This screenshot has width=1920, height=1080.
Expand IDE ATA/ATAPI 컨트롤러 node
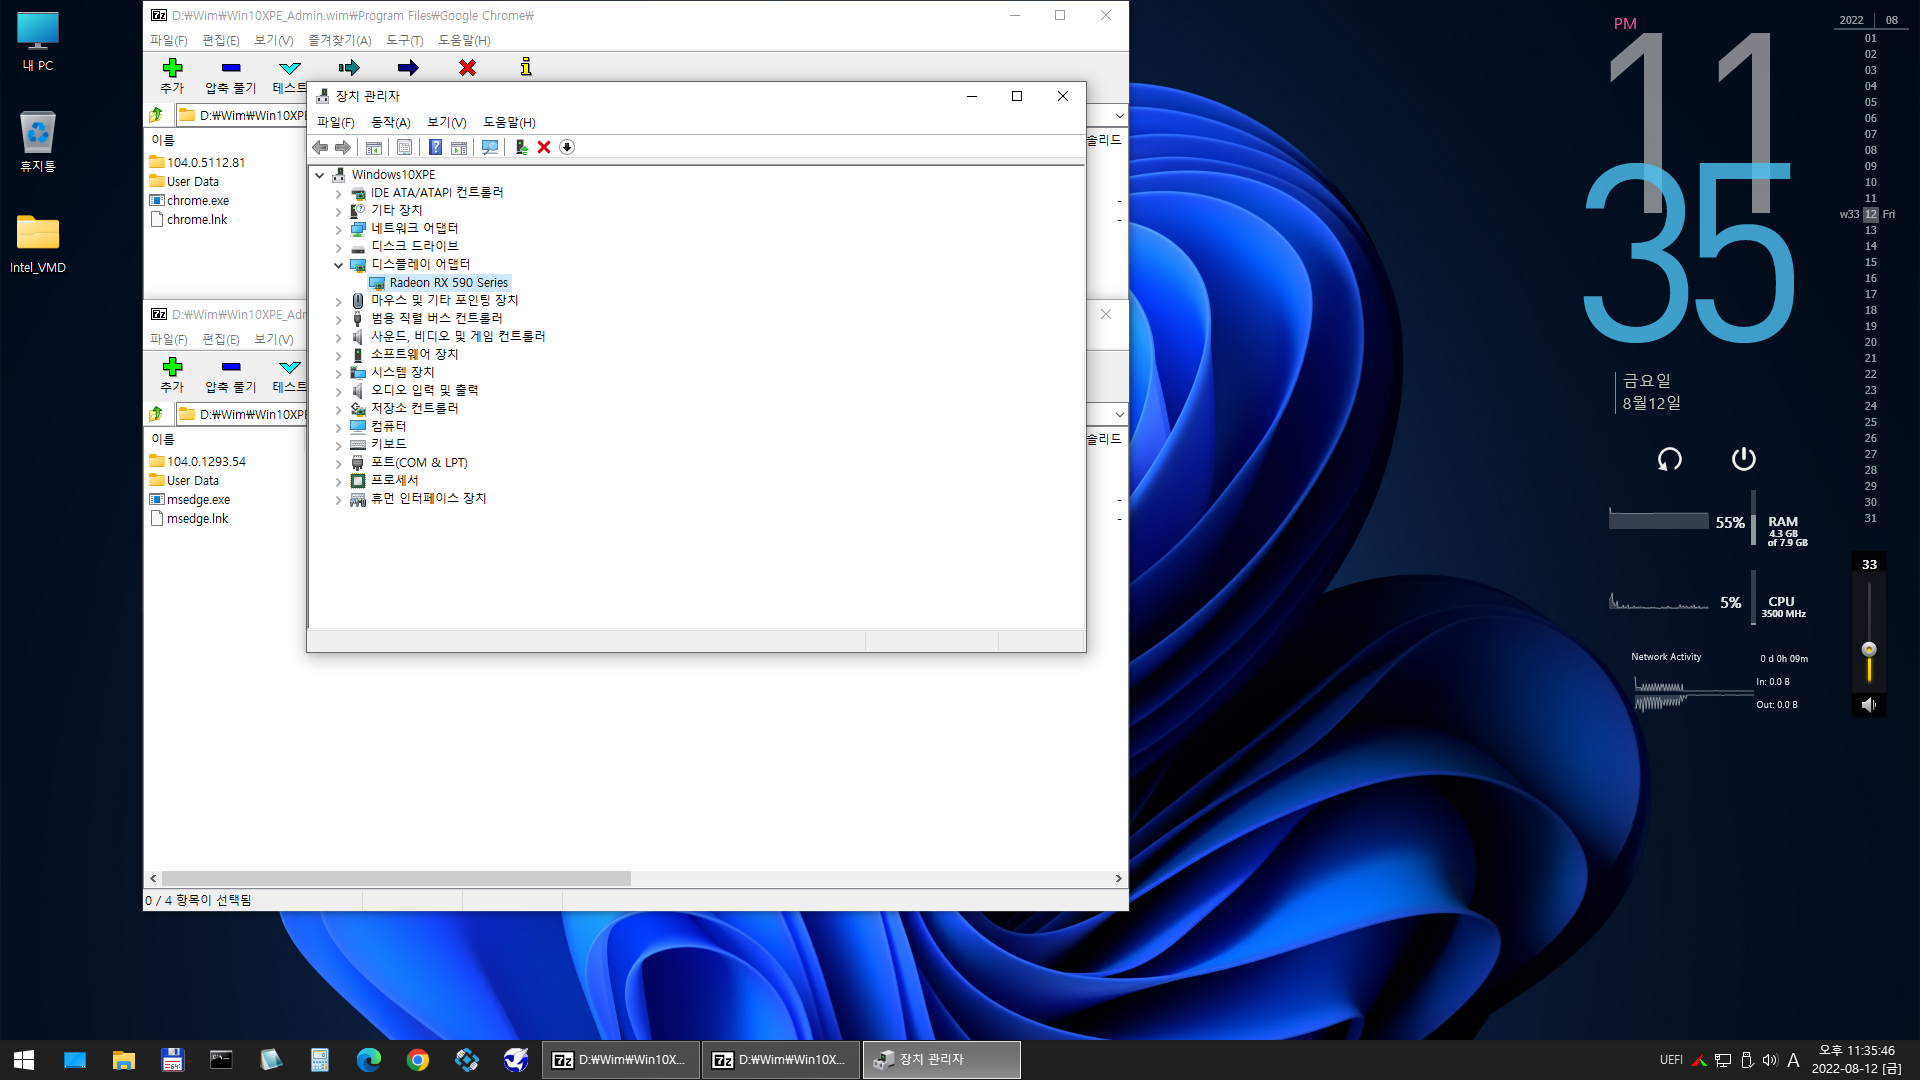point(338,193)
